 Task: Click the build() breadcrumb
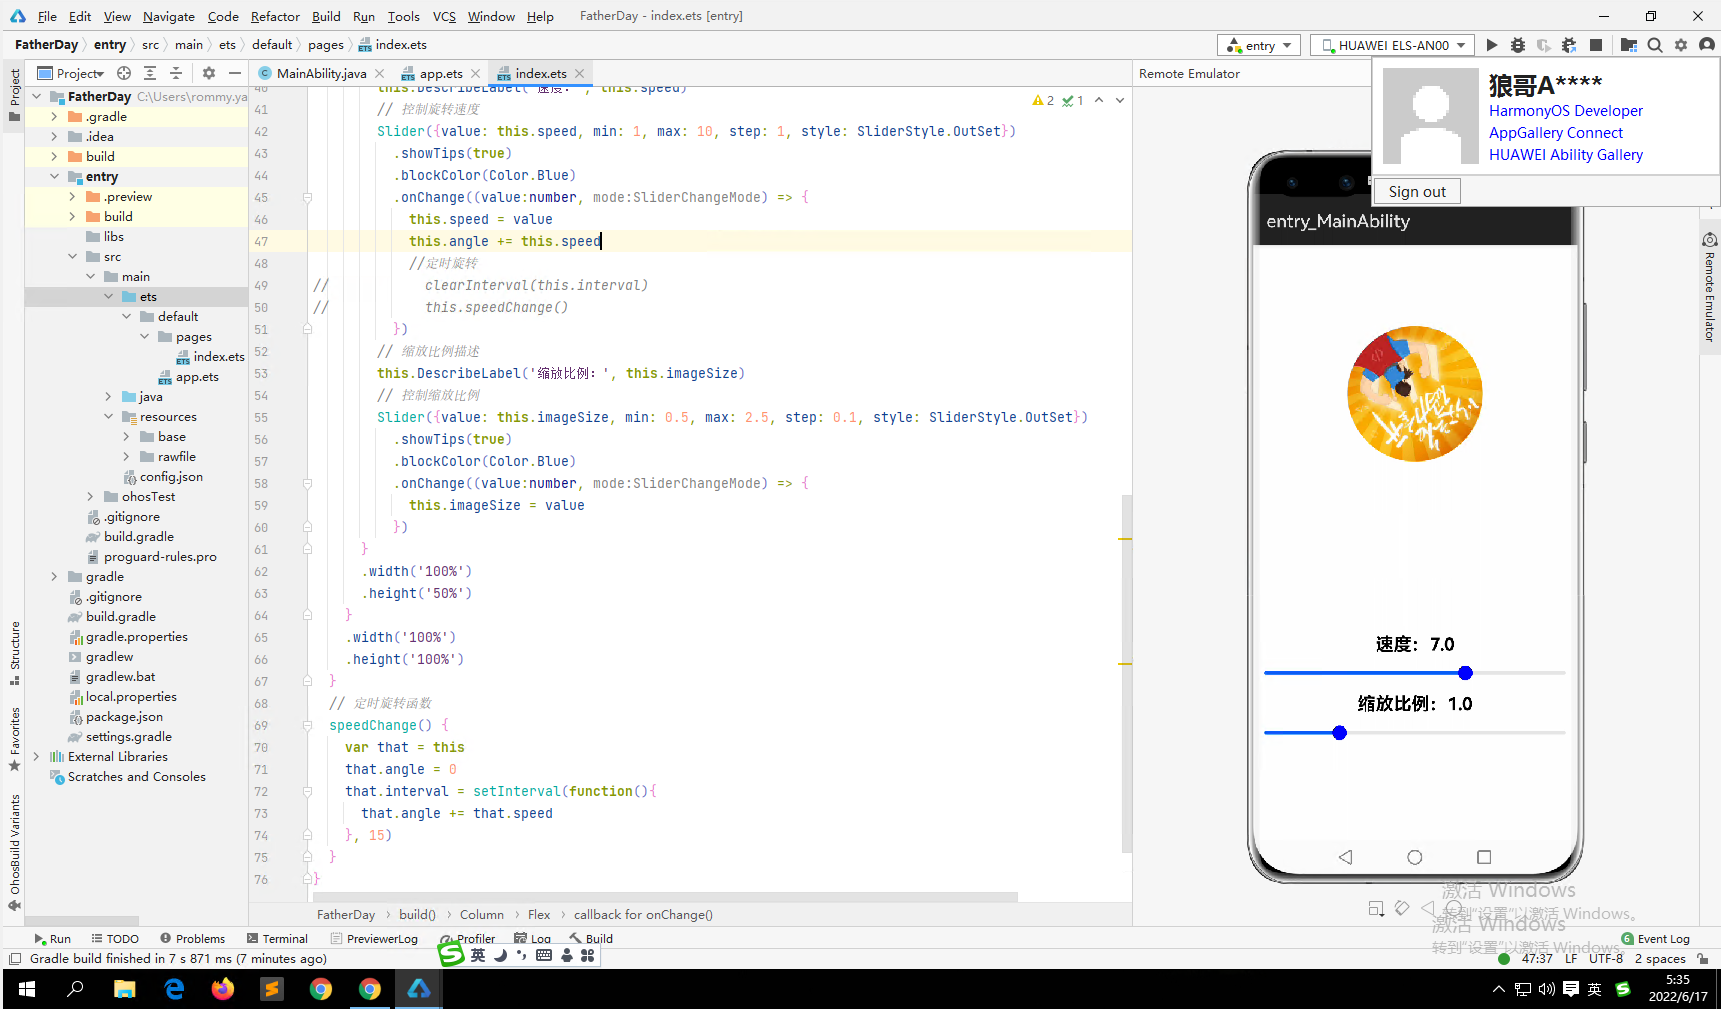click(x=417, y=915)
